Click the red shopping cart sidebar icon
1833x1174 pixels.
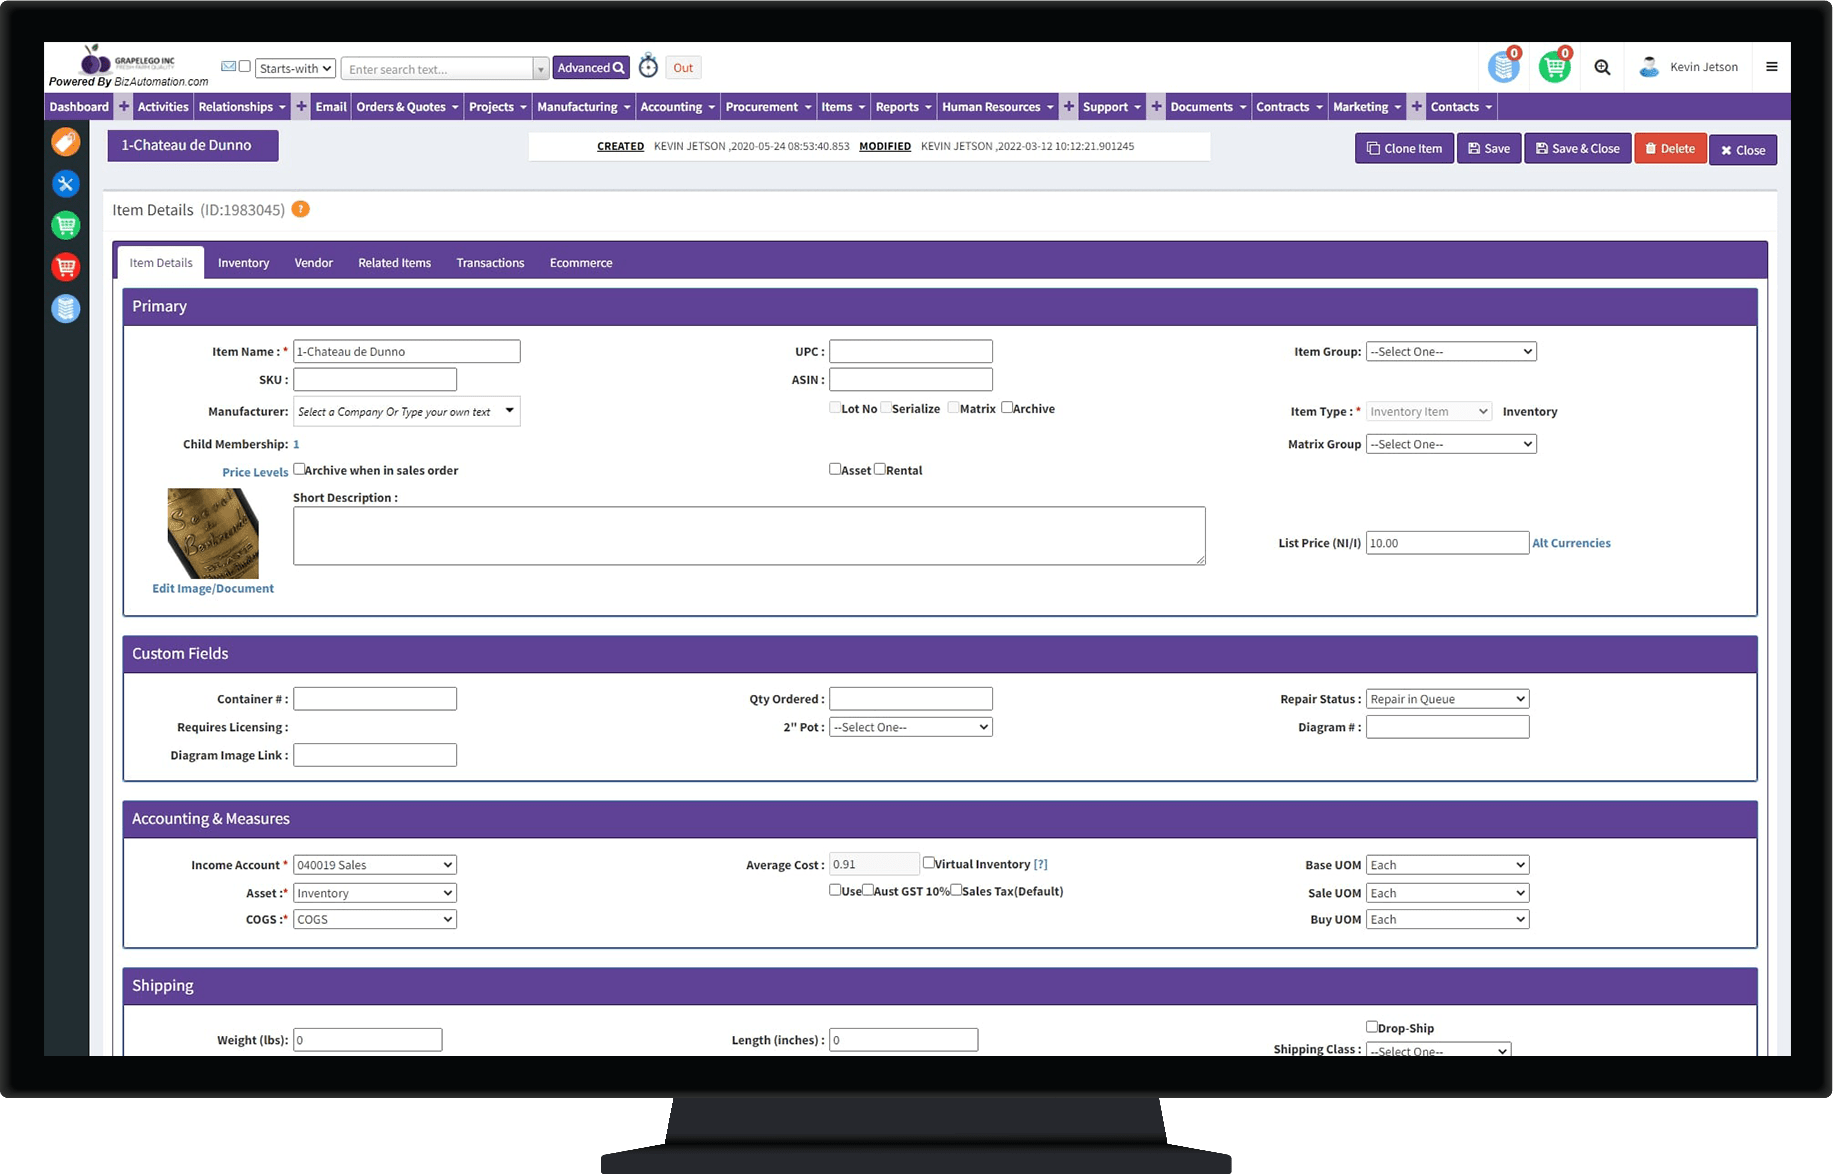click(66, 267)
